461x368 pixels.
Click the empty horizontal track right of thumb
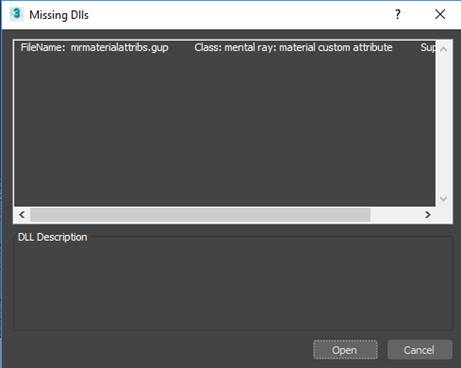click(x=395, y=215)
